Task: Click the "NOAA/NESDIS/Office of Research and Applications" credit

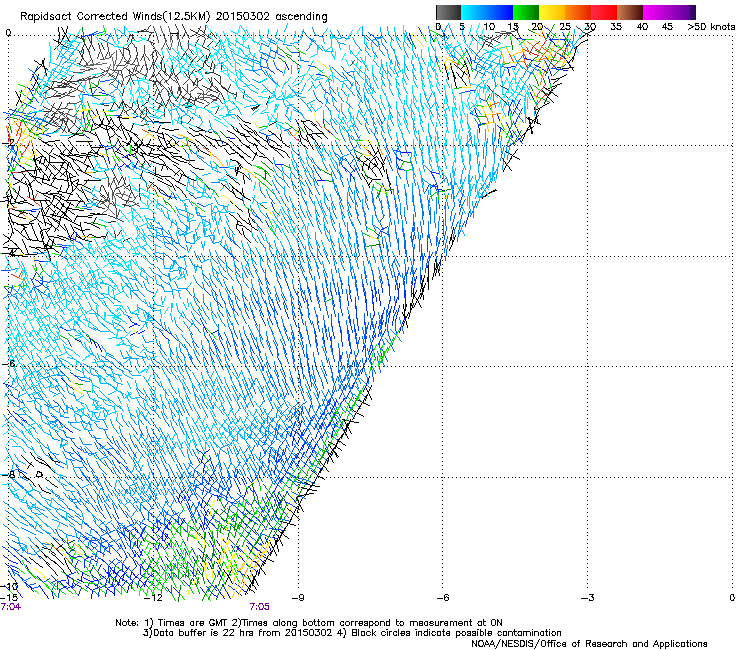Action: [589, 644]
